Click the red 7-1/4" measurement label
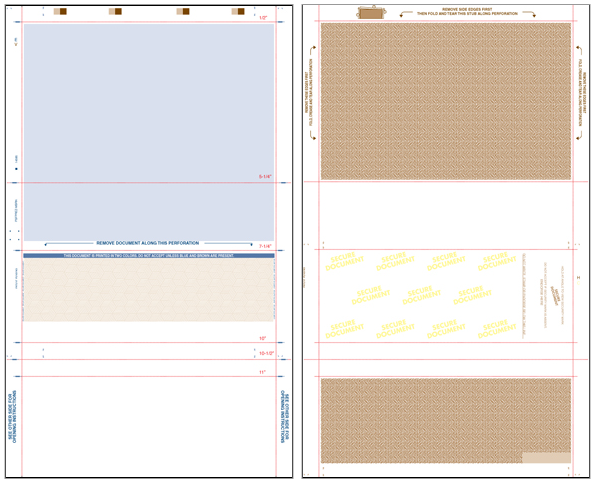This screenshot has width=595, height=483. 265,247
